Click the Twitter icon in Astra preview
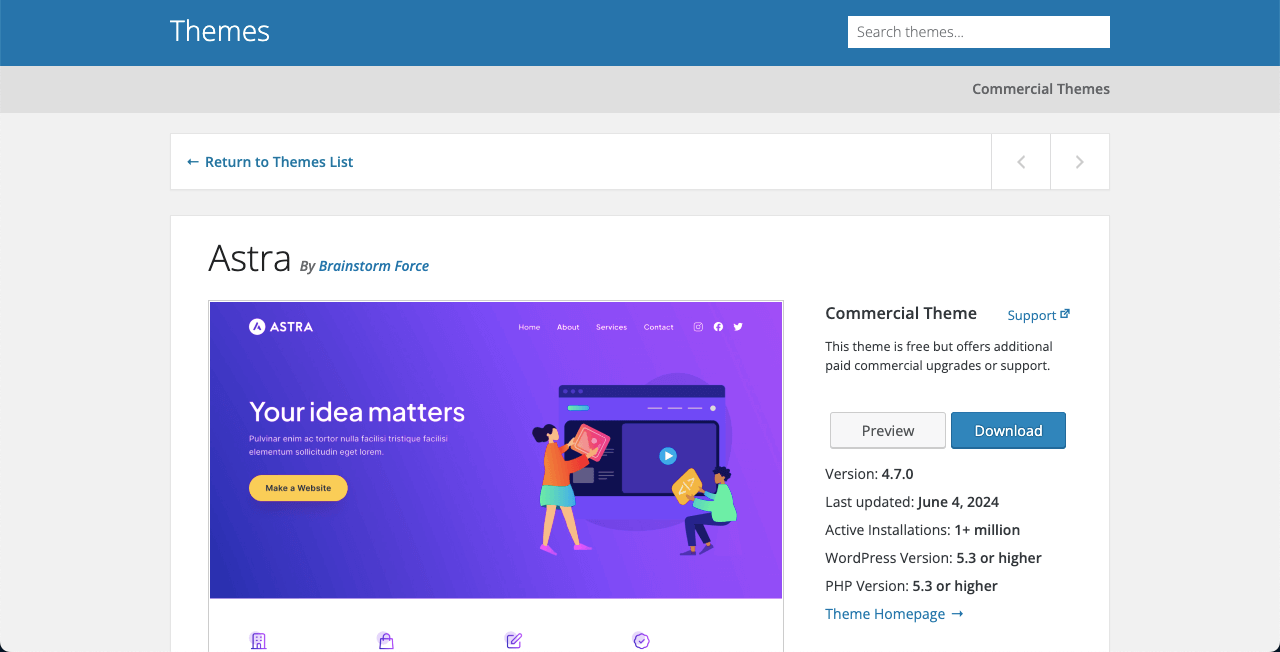Screen dimensions: 1280x652 [x=738, y=327]
